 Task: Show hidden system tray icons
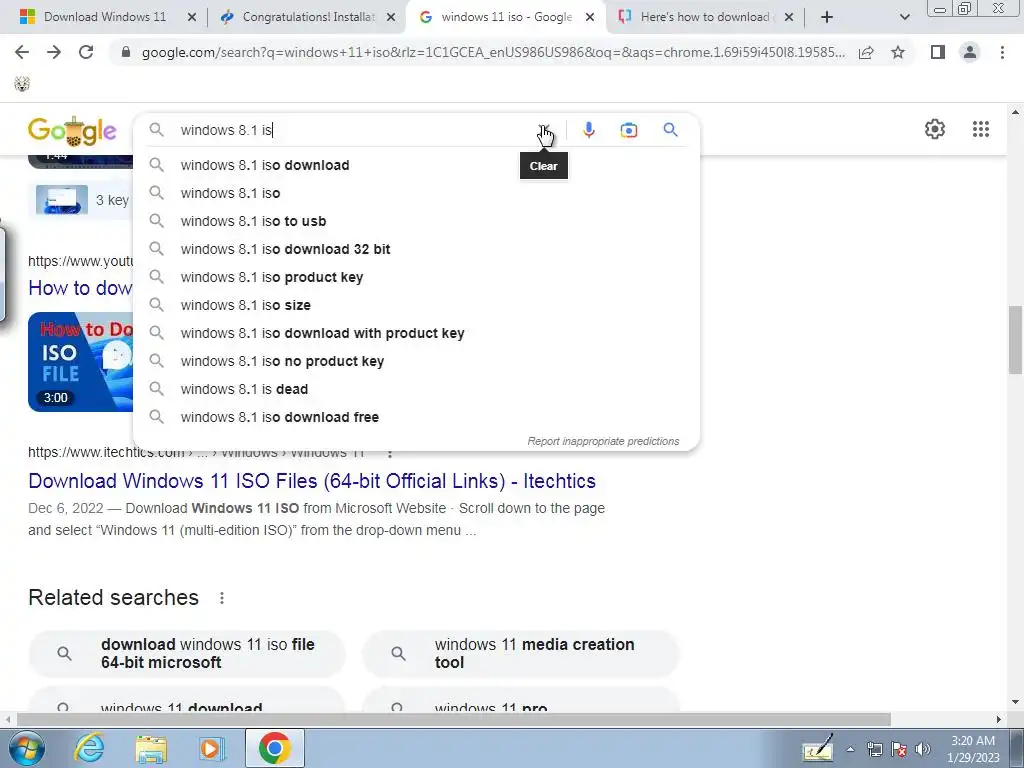[850, 749]
